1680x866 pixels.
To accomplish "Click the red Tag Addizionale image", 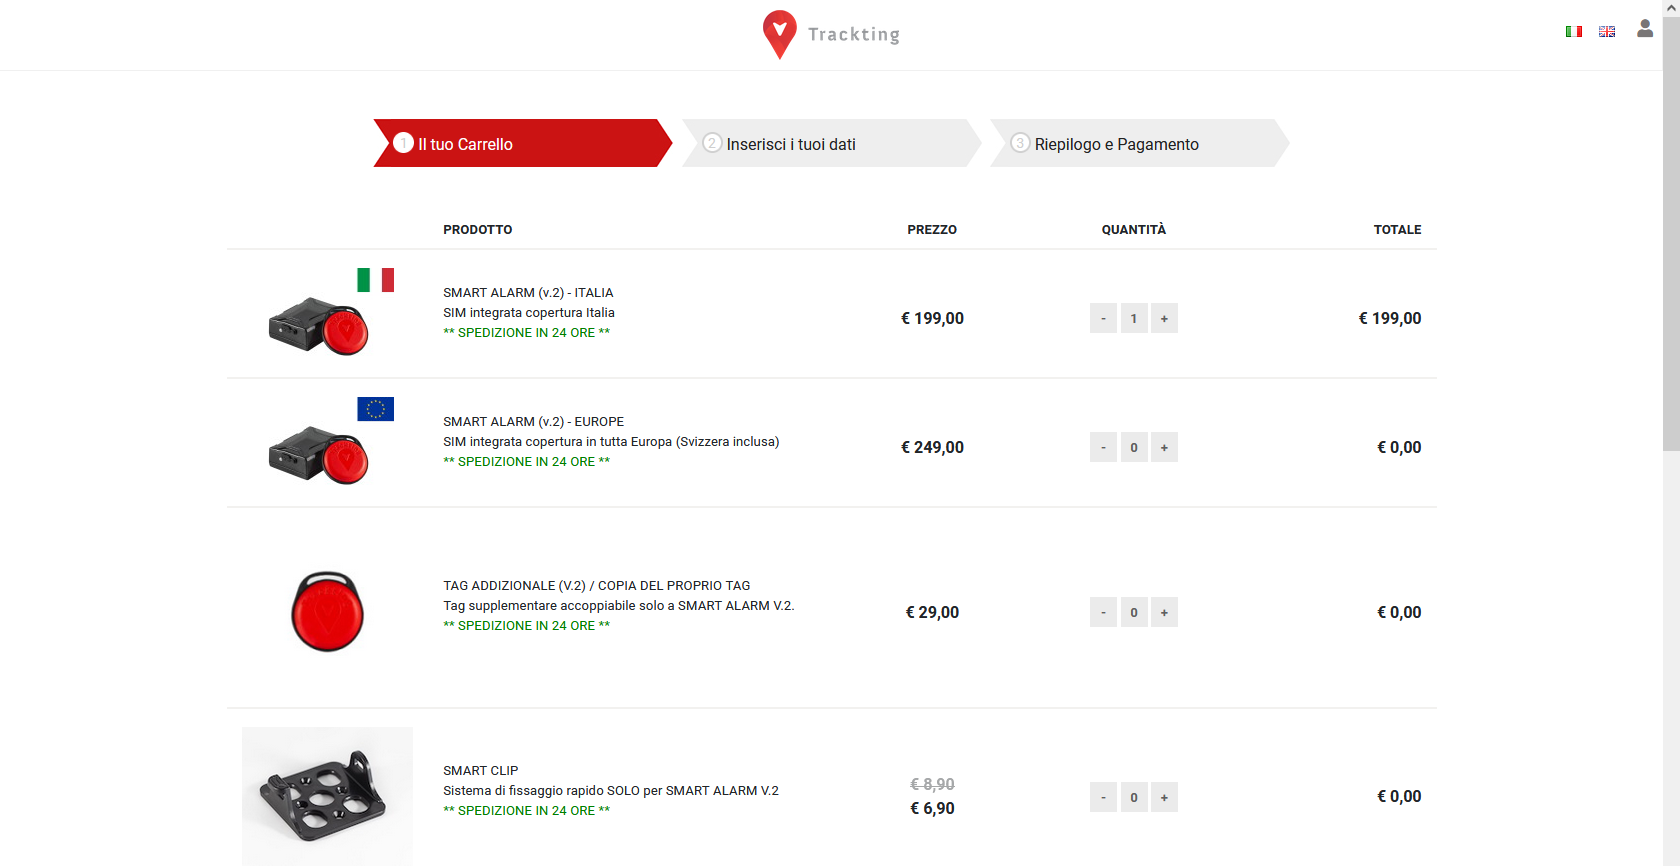I will click(327, 611).
